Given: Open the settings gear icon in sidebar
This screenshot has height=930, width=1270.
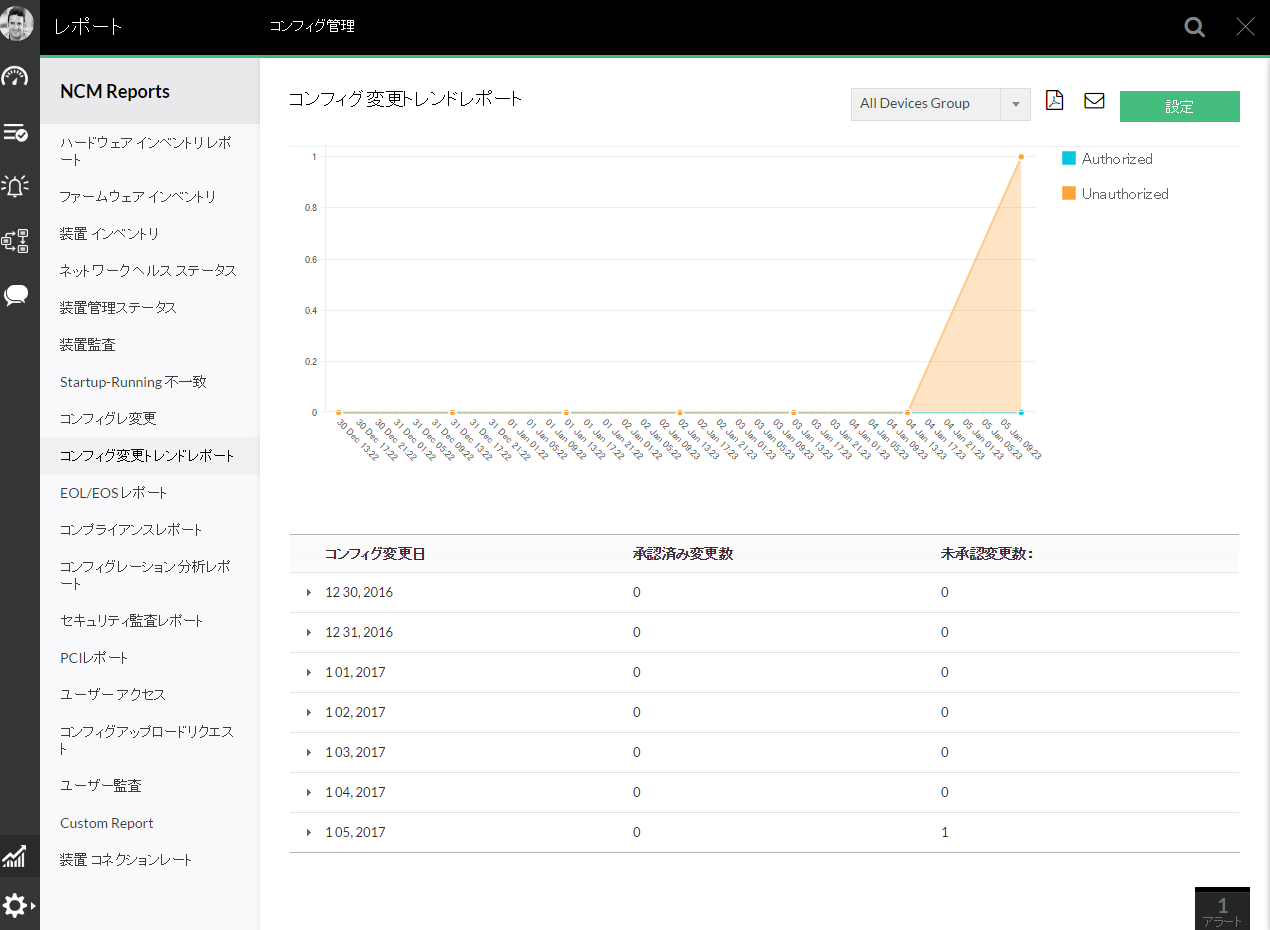Looking at the screenshot, I should [16, 906].
